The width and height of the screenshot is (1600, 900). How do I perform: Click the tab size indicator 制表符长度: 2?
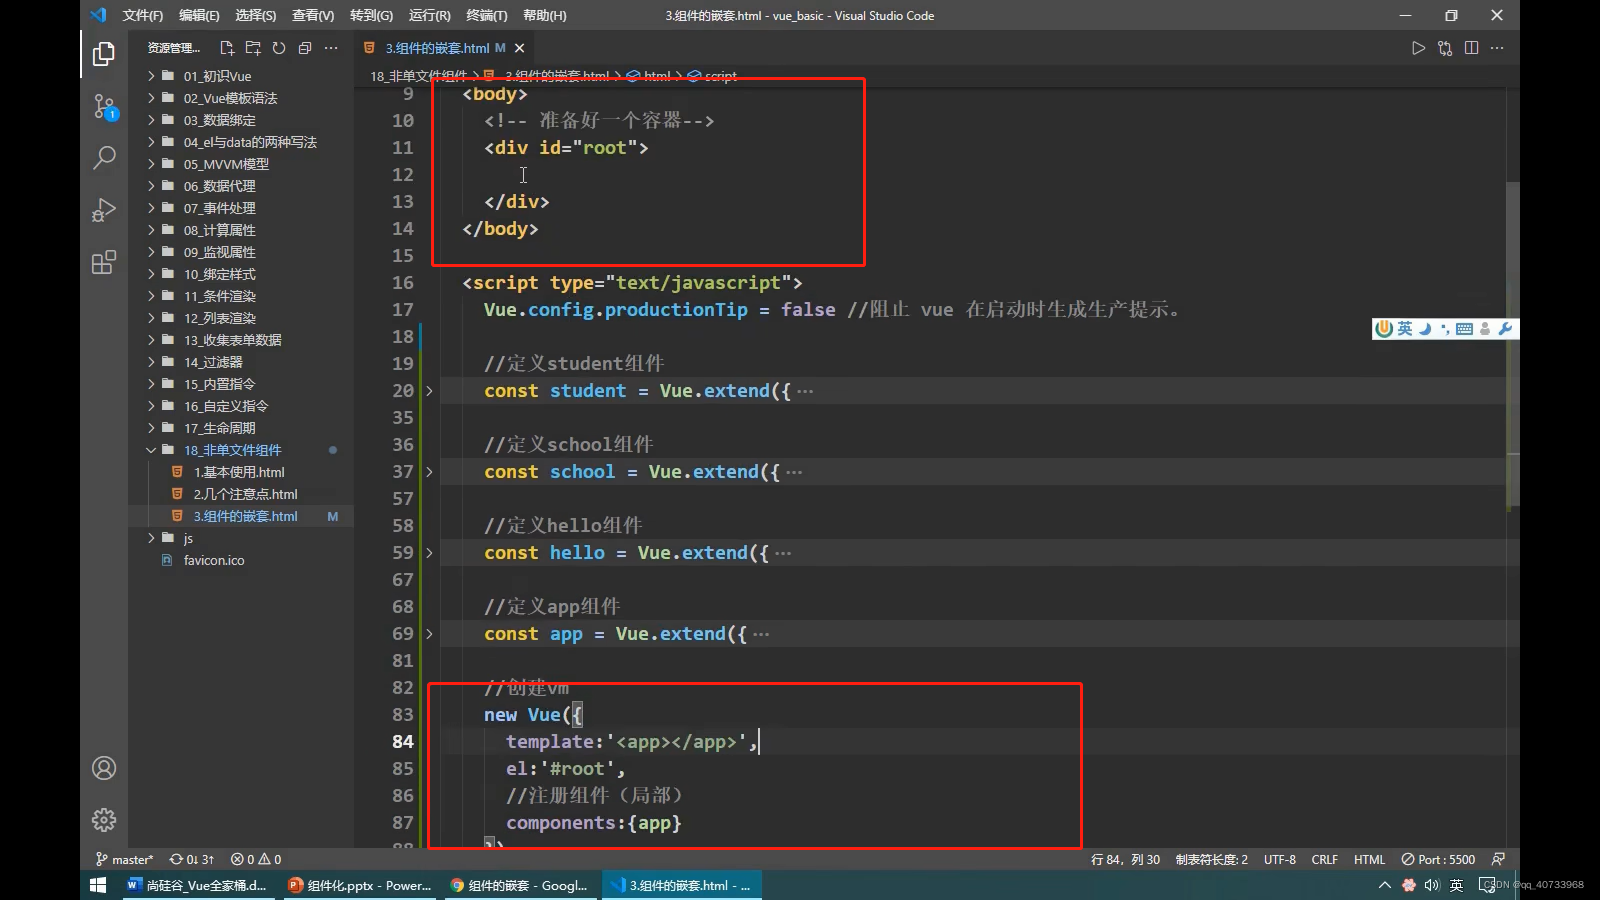1211,859
